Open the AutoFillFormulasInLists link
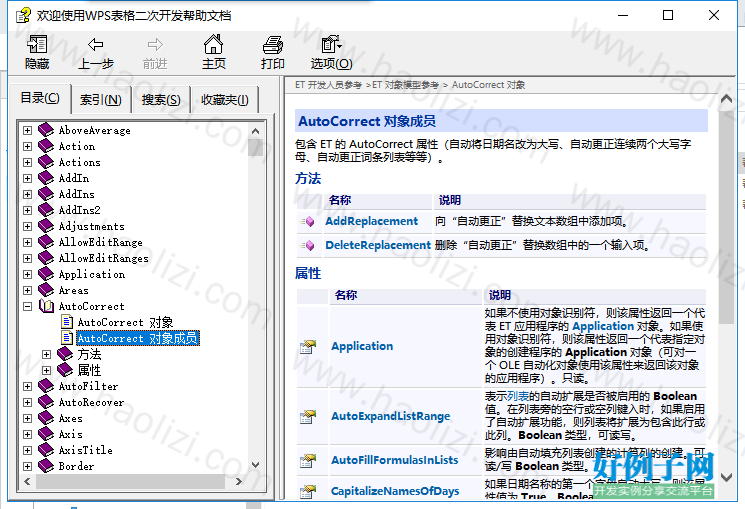The image size is (745, 509). [395, 460]
